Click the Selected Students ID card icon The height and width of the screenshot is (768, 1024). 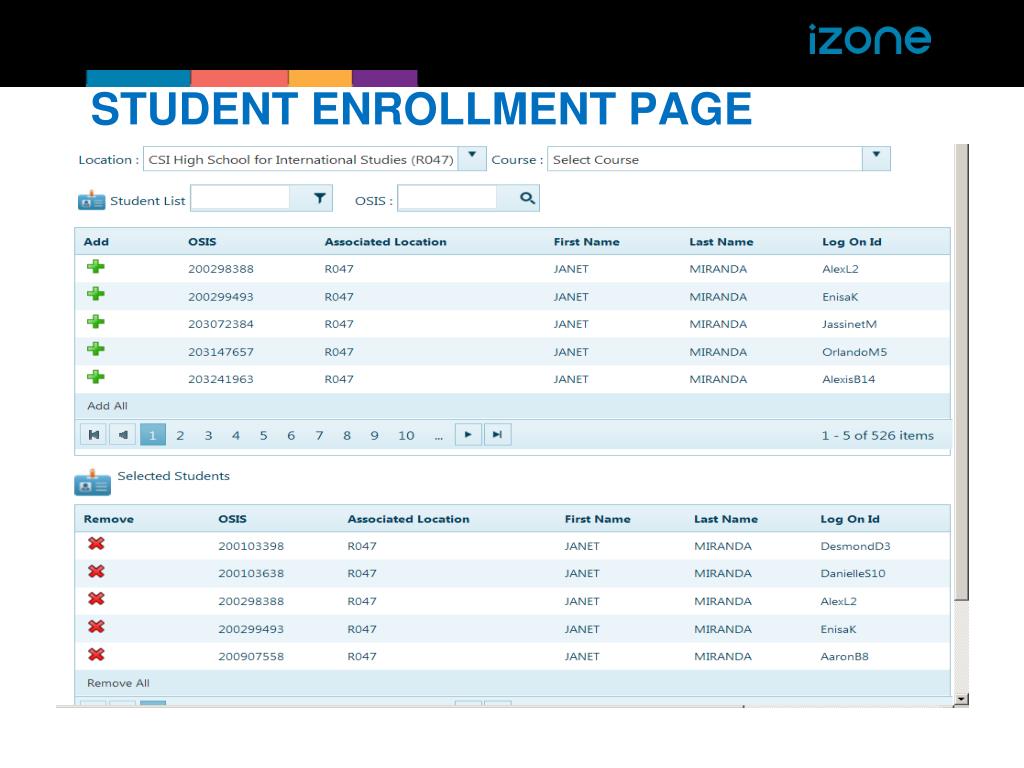[92, 483]
